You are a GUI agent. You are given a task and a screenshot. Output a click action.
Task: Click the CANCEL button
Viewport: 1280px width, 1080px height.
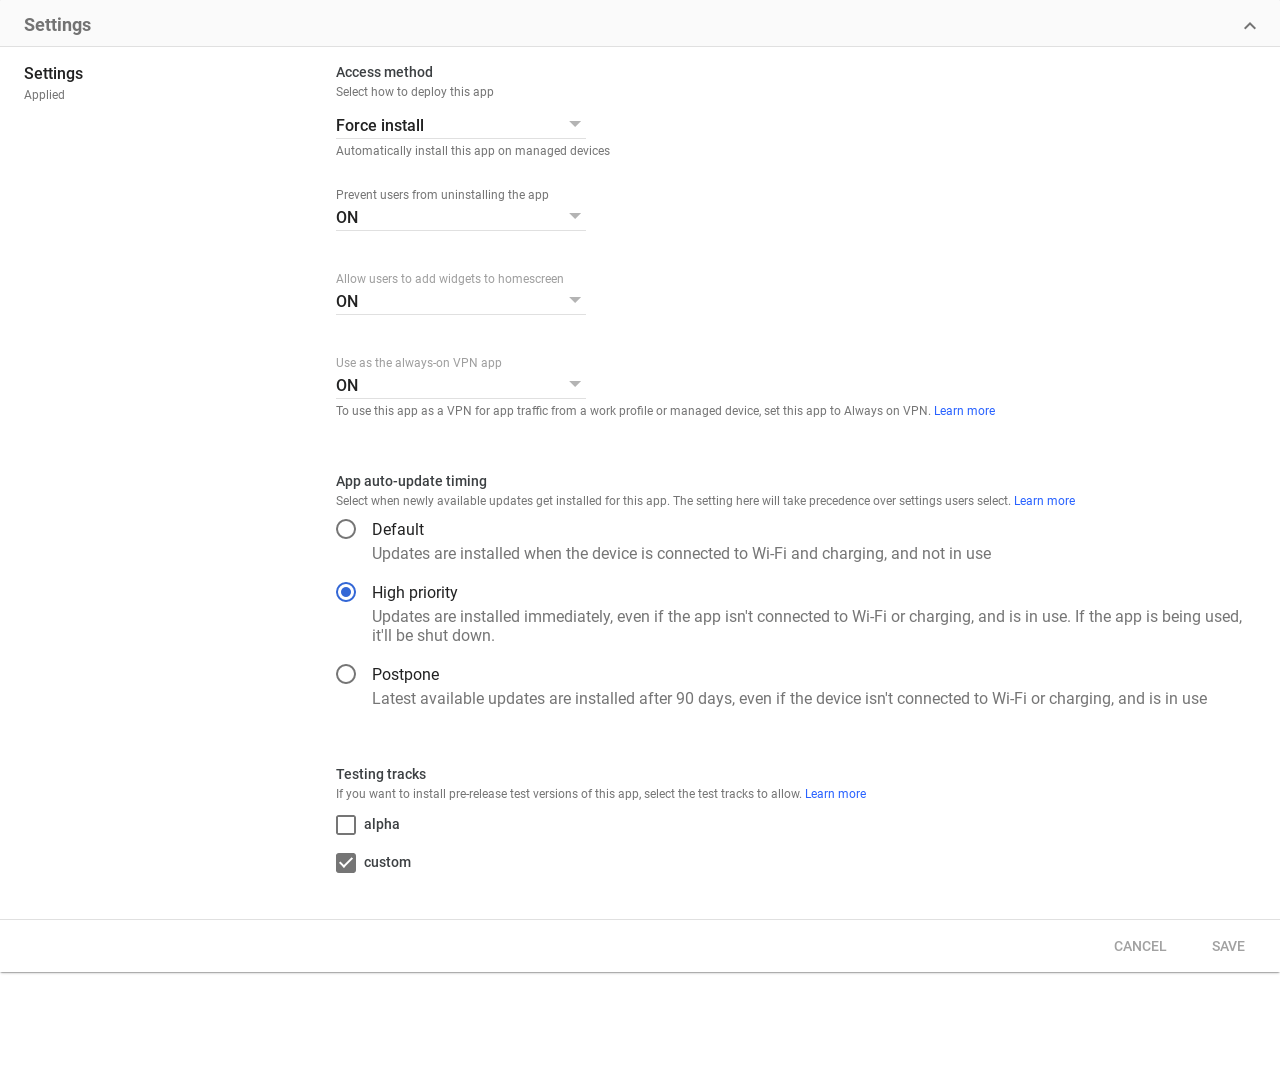point(1139,946)
